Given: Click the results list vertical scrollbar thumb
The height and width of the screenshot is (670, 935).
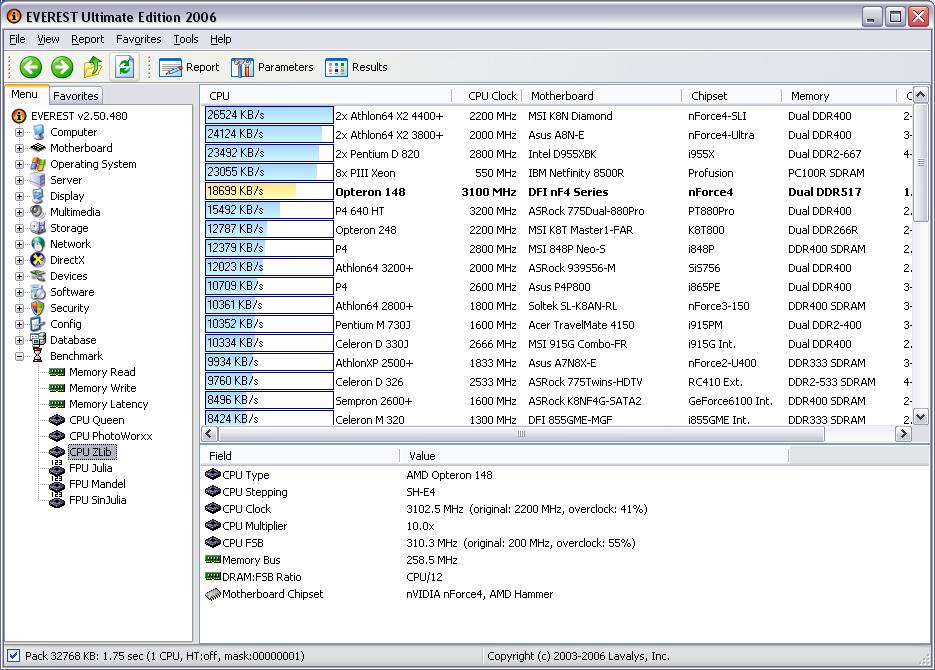Looking at the screenshot, I should pos(921,162).
